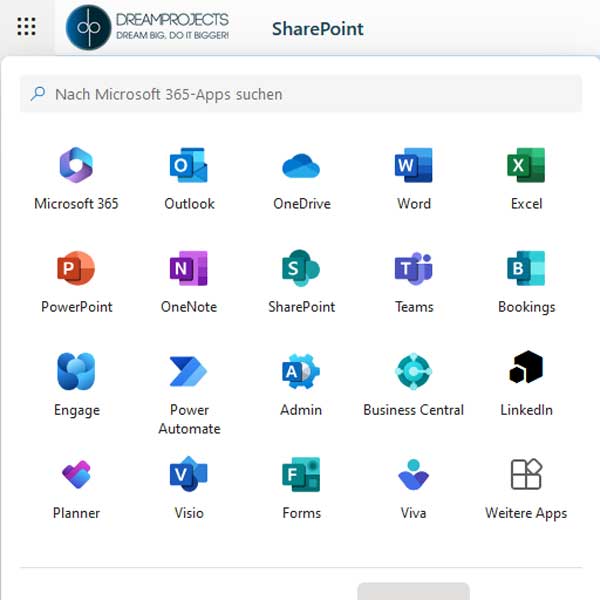Viewport: 600px width, 600px height.
Task: Open the OneNote app
Action: 189,282
